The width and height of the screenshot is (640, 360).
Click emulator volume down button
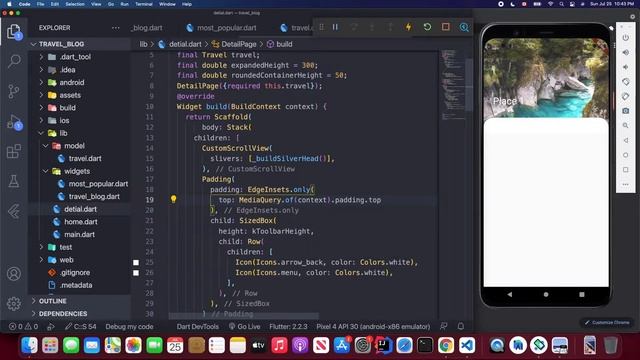626,67
